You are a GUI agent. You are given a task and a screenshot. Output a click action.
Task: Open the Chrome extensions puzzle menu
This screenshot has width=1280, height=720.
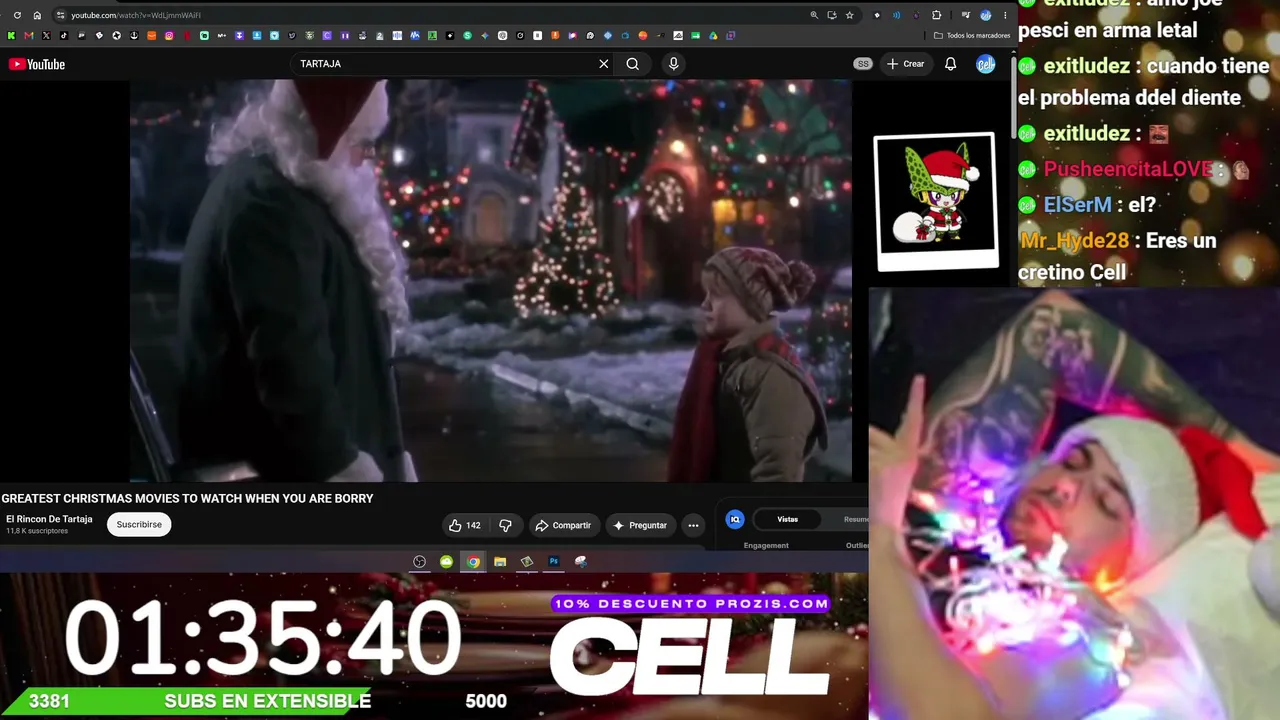pos(936,15)
